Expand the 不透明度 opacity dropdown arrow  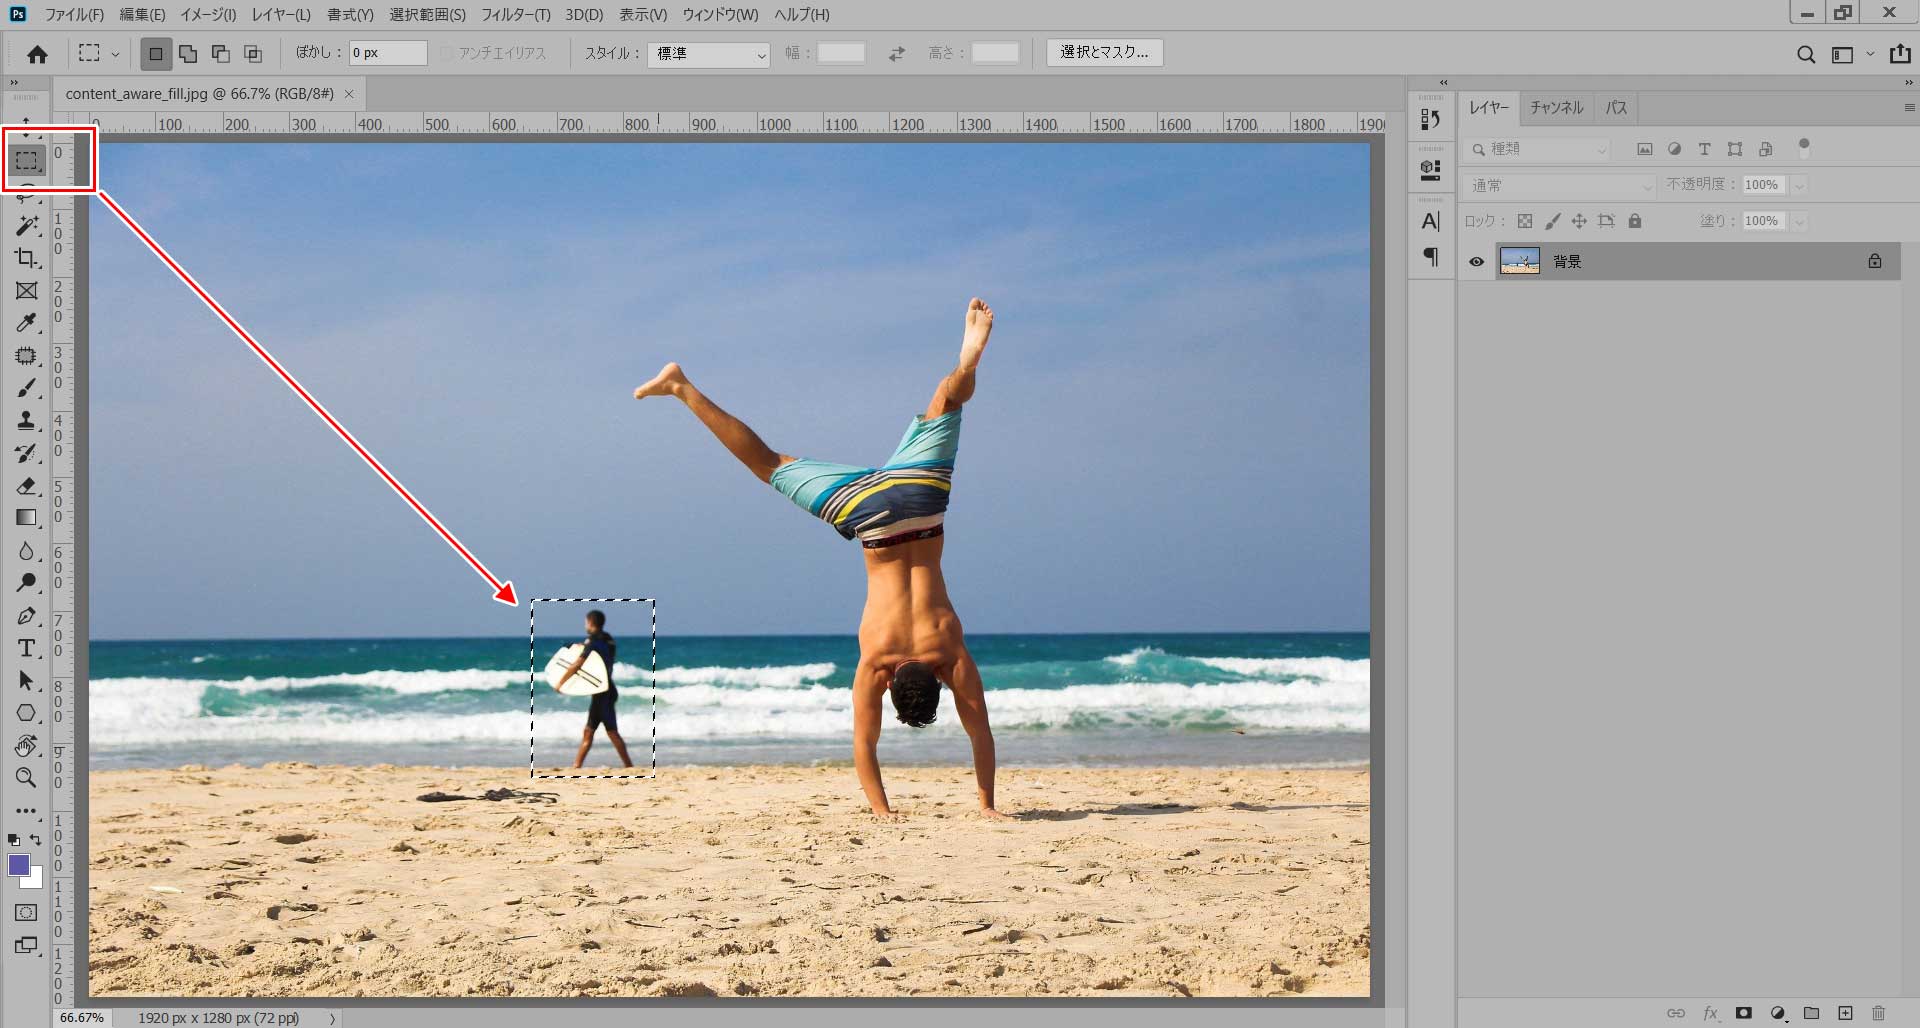pyautogui.click(x=1799, y=185)
